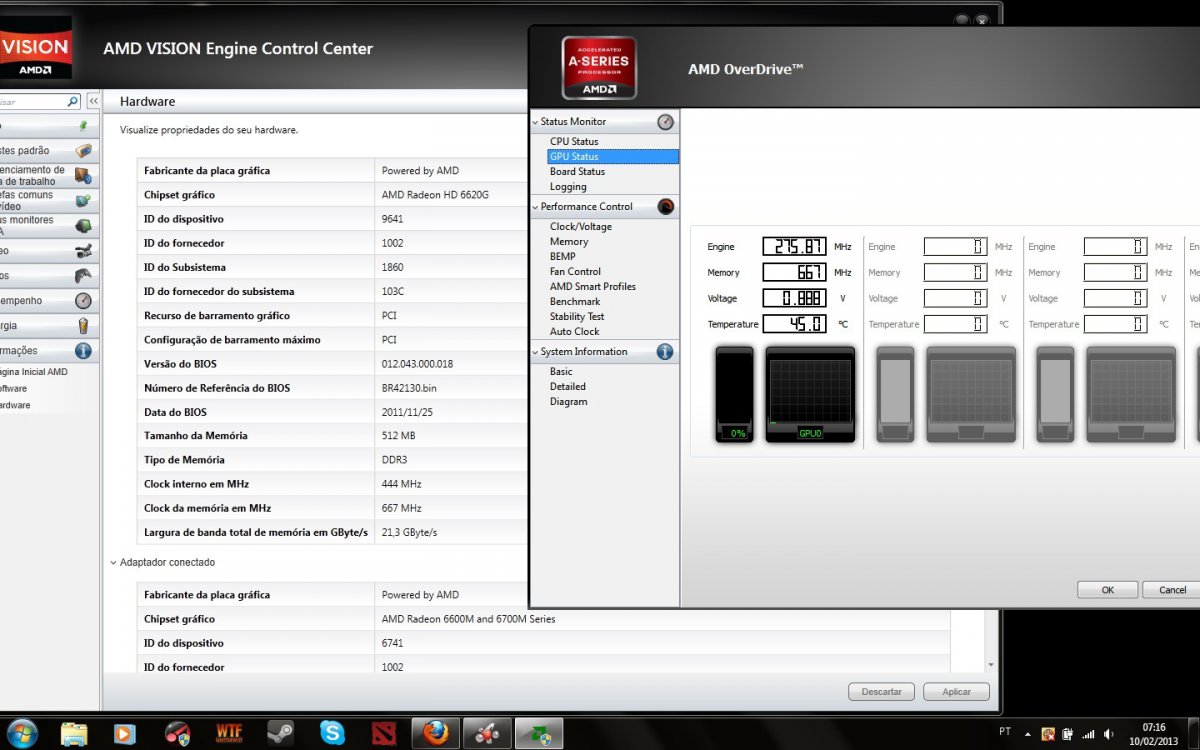1200x750 pixels.
Task: Collapse the 'Adaptador conectado' section
Action: tap(112, 563)
